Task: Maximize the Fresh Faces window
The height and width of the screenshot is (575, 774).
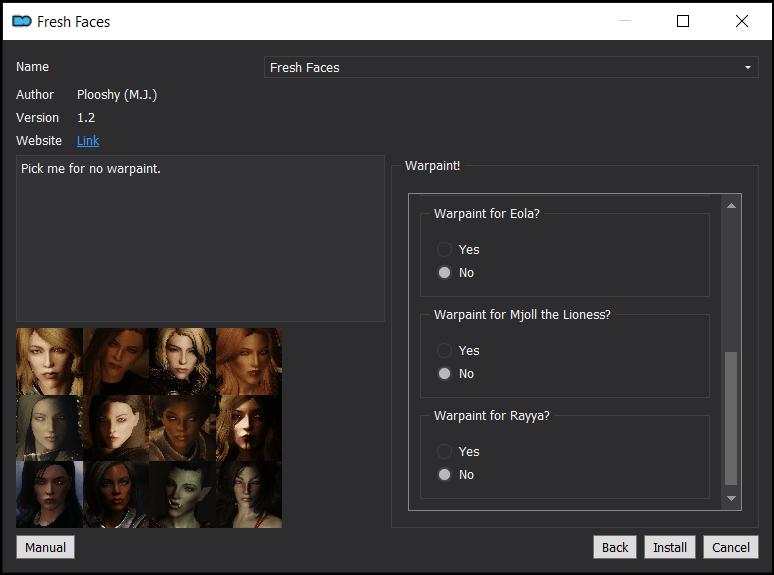Action: (683, 21)
